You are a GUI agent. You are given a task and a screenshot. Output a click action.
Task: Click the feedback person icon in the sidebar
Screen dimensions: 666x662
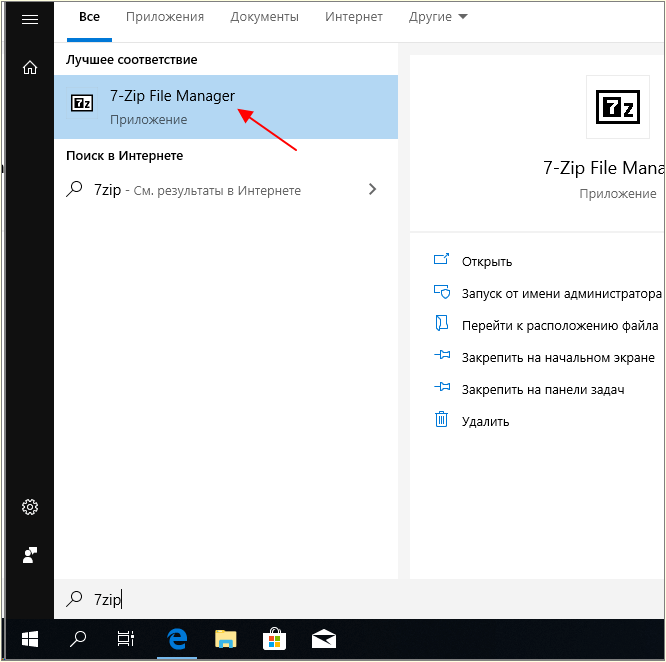click(30, 555)
